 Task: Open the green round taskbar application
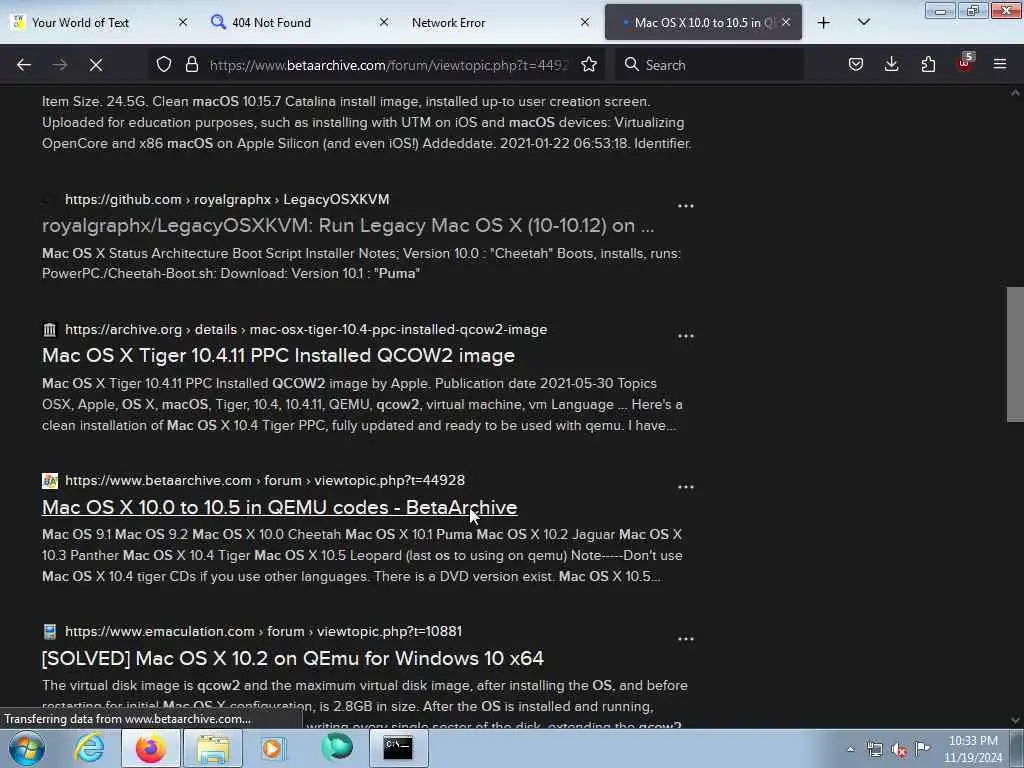(337, 748)
